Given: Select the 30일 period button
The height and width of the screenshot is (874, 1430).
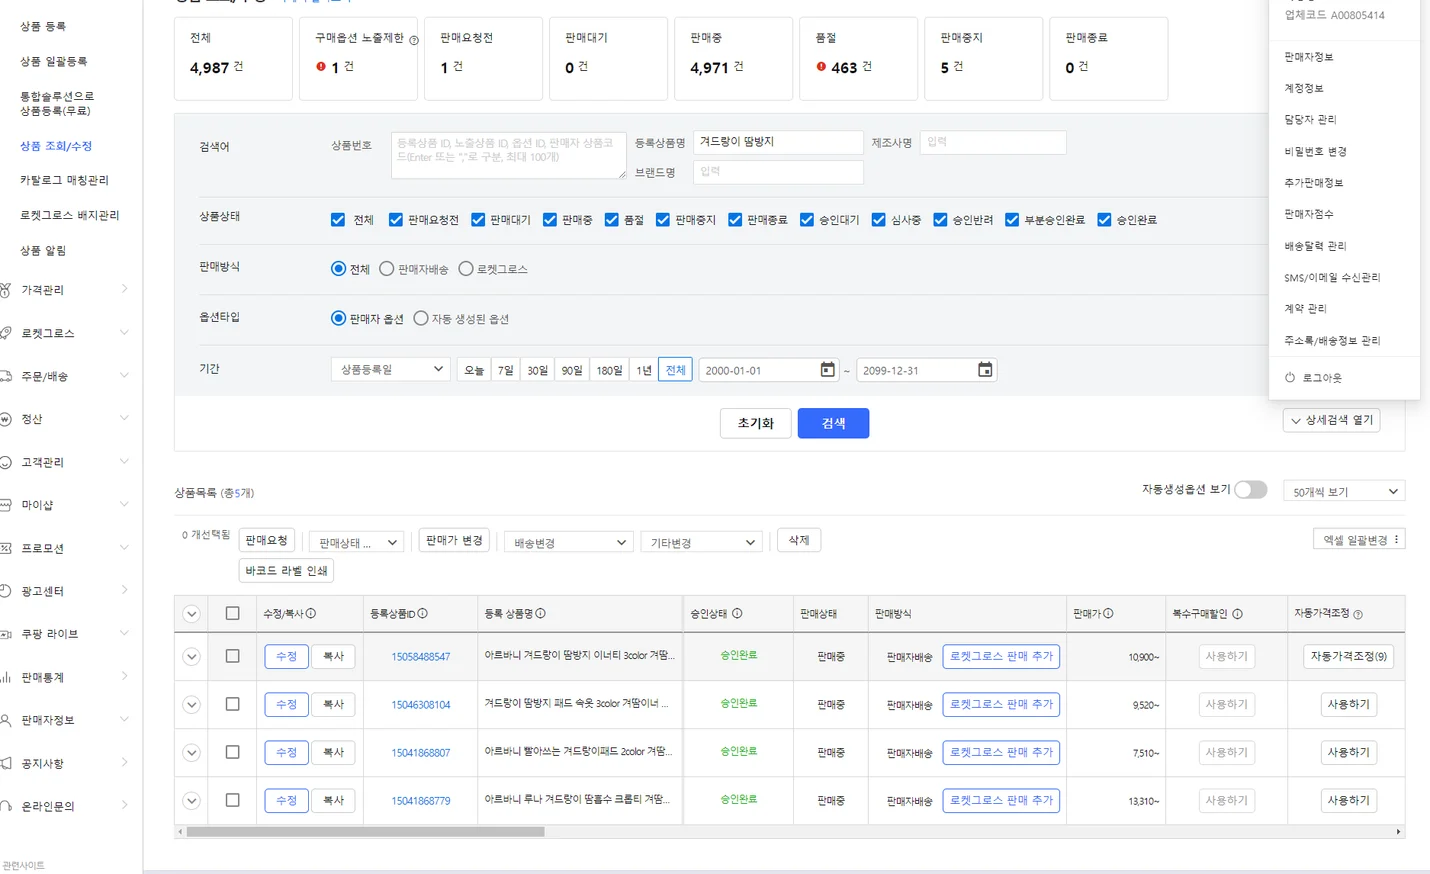Looking at the screenshot, I should 538,370.
